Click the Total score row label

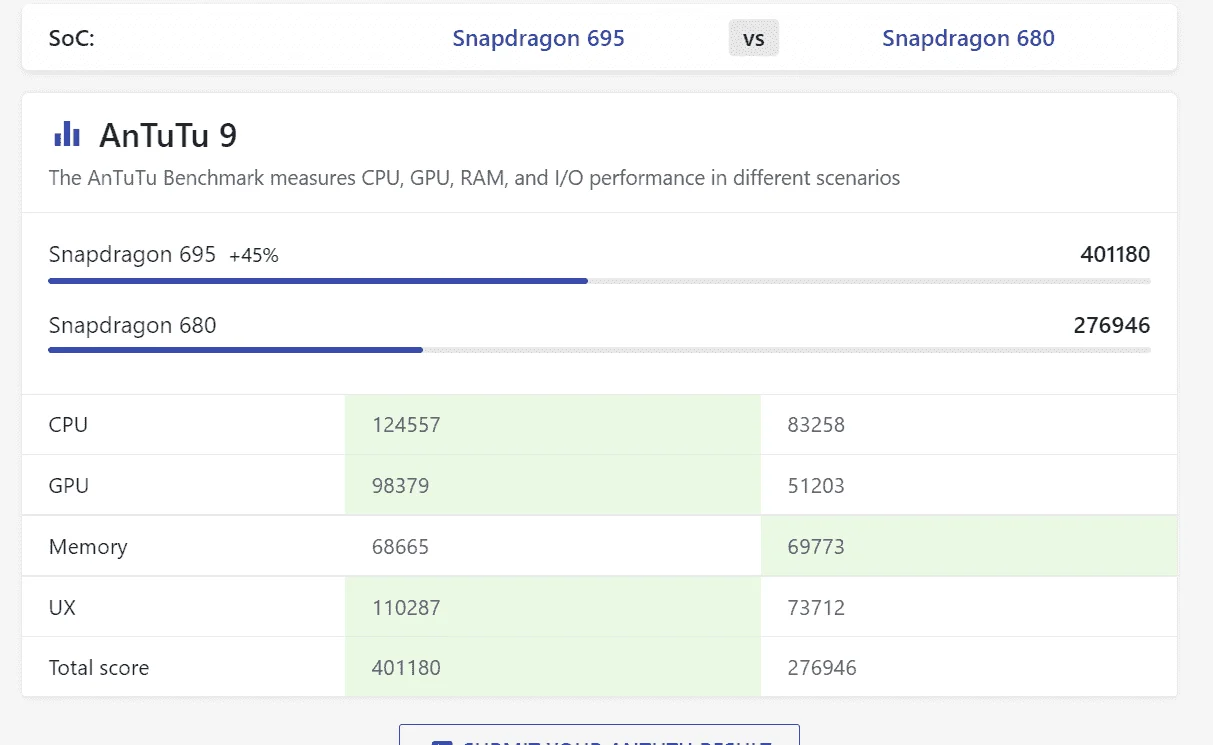click(99, 668)
